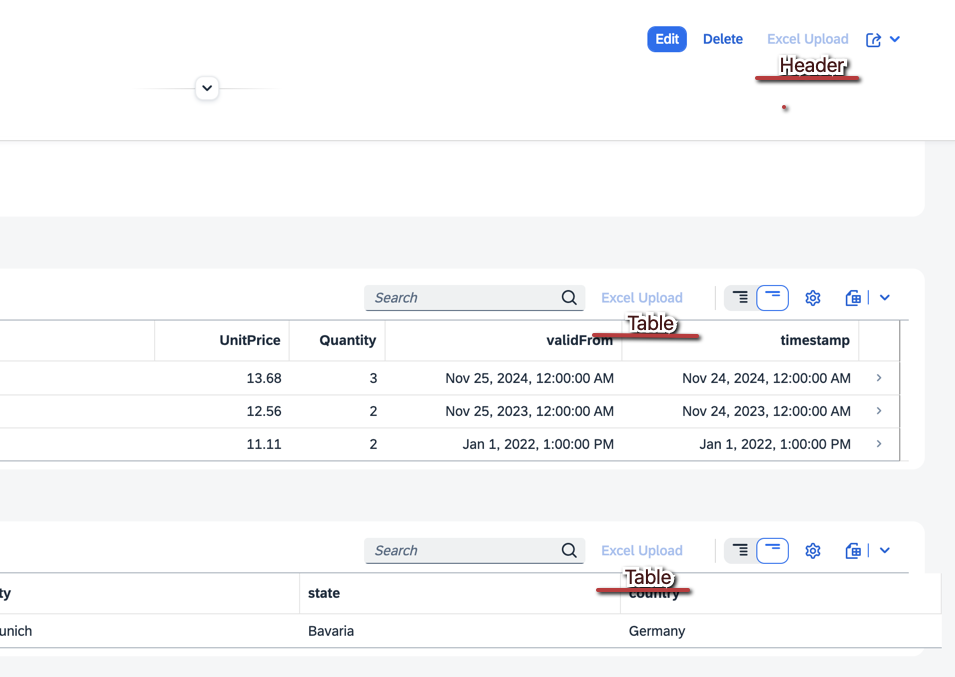Toggle show less per row above state table
Viewport: 955px width, 677px height.
click(x=772, y=550)
